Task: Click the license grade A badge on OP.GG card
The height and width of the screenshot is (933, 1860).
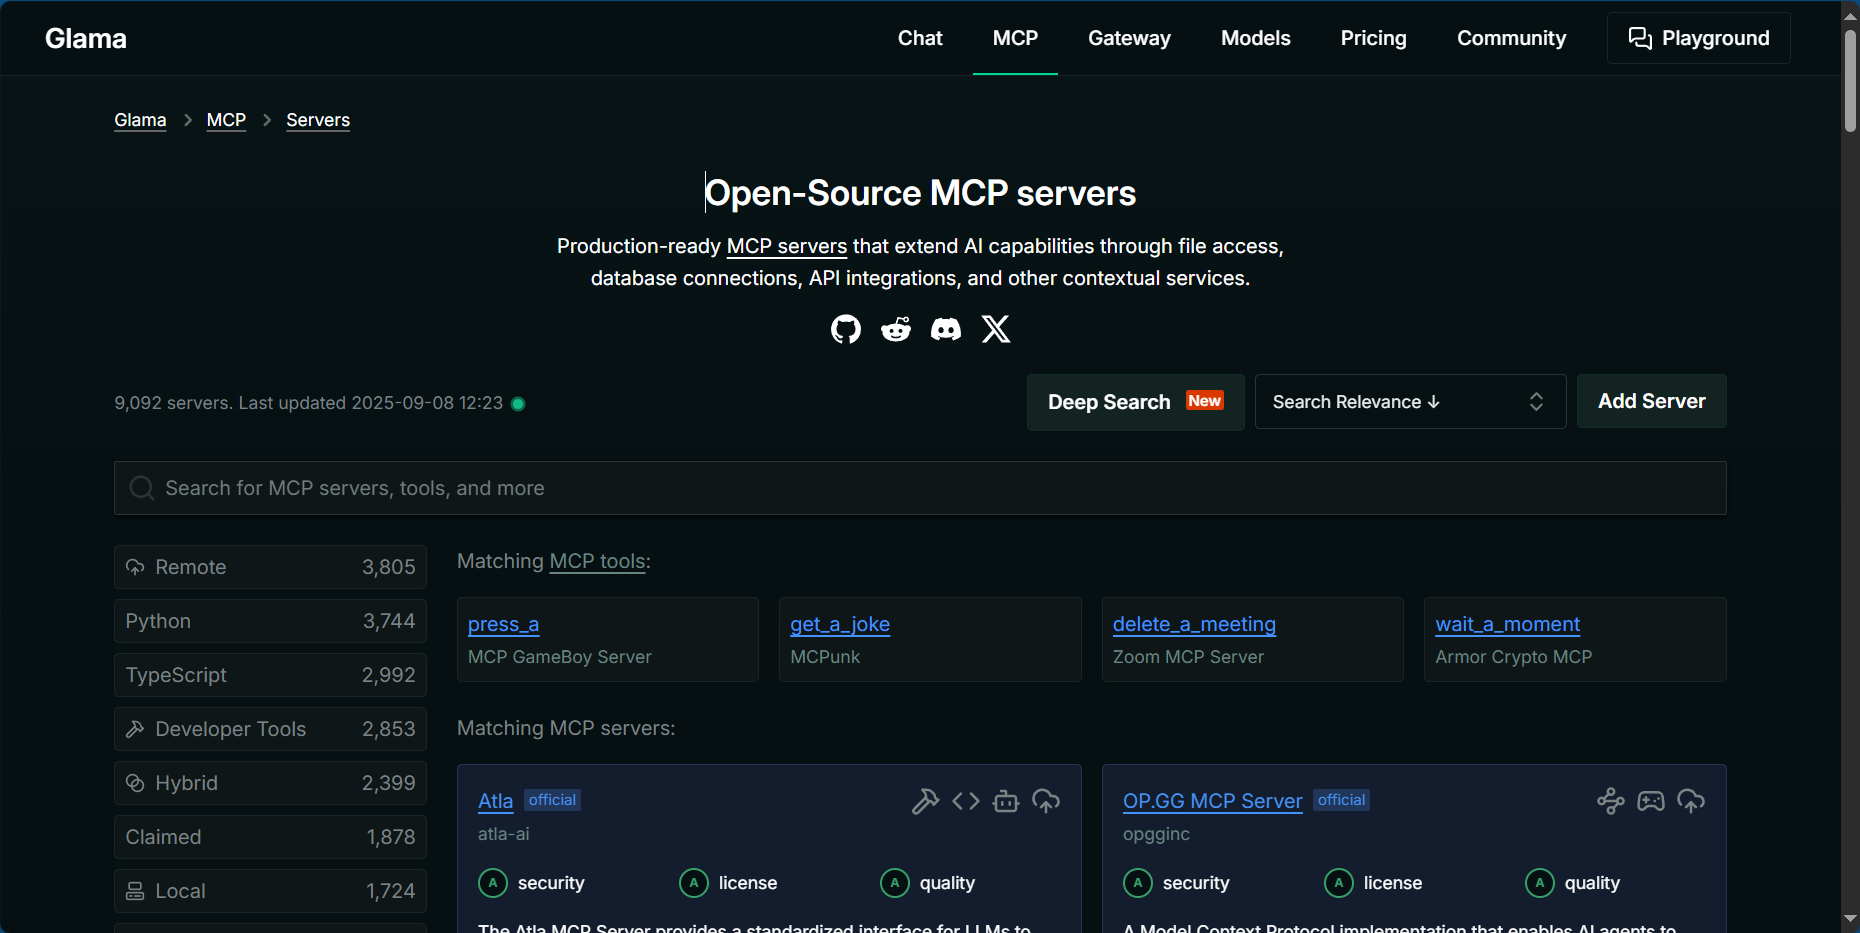Action: [1339, 883]
